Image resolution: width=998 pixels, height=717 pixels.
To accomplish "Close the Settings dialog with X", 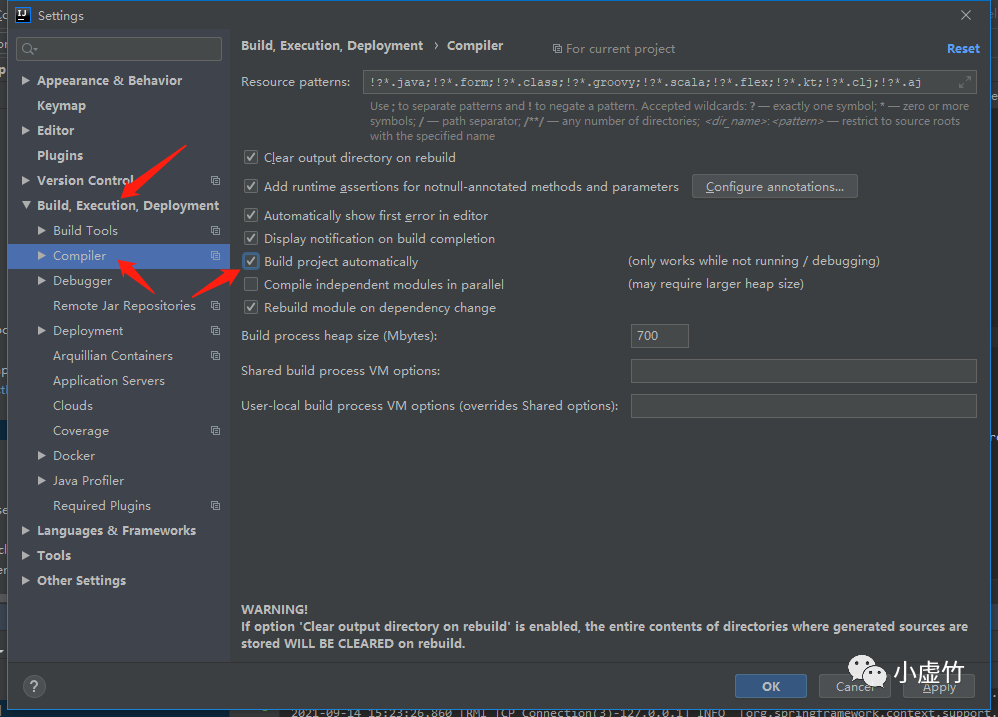I will (x=966, y=15).
